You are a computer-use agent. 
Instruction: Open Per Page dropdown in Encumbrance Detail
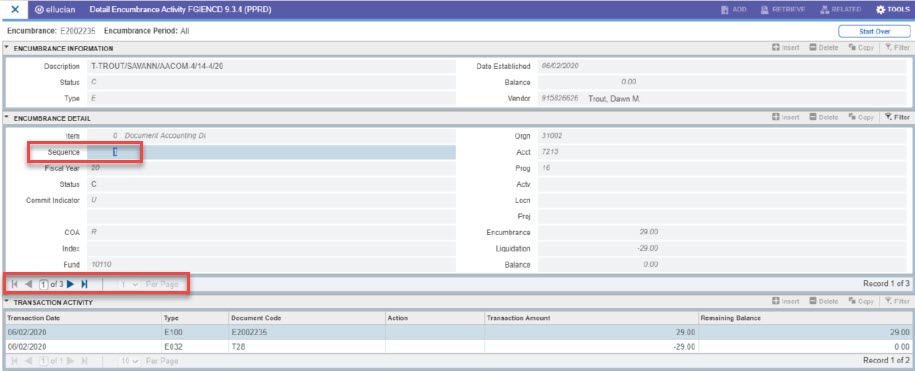coord(130,285)
